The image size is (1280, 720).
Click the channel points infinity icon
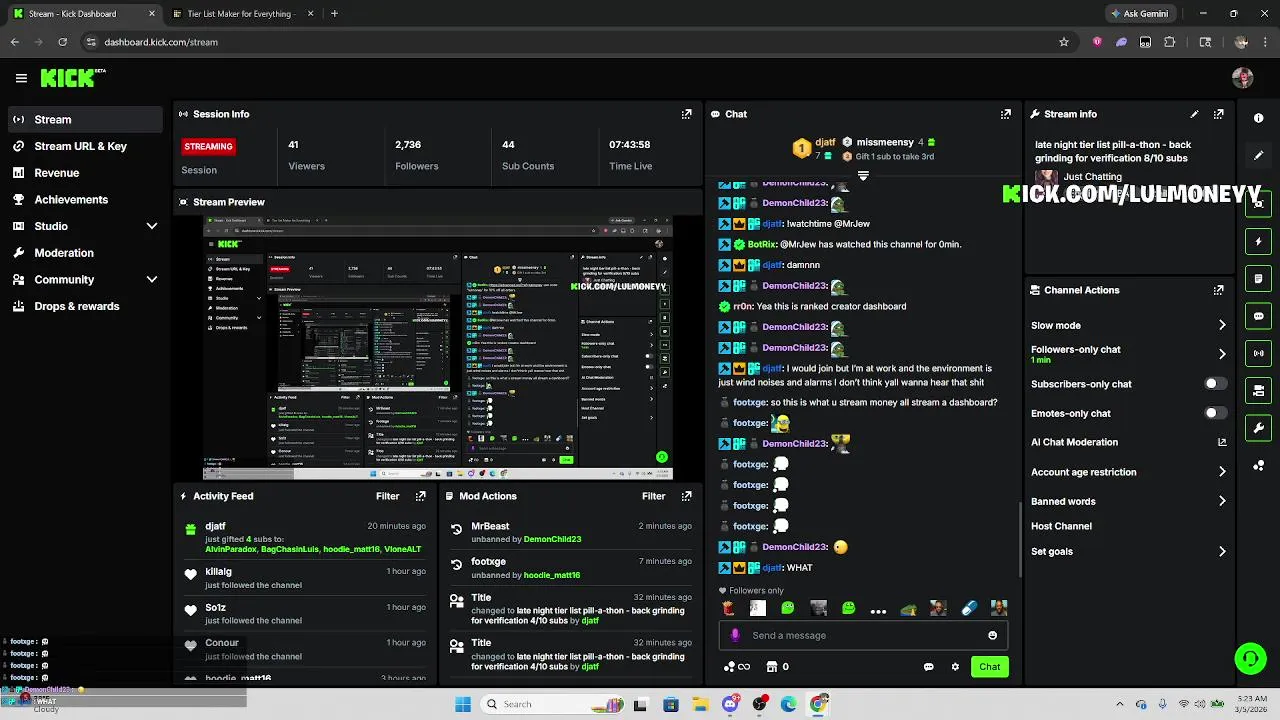(x=737, y=667)
